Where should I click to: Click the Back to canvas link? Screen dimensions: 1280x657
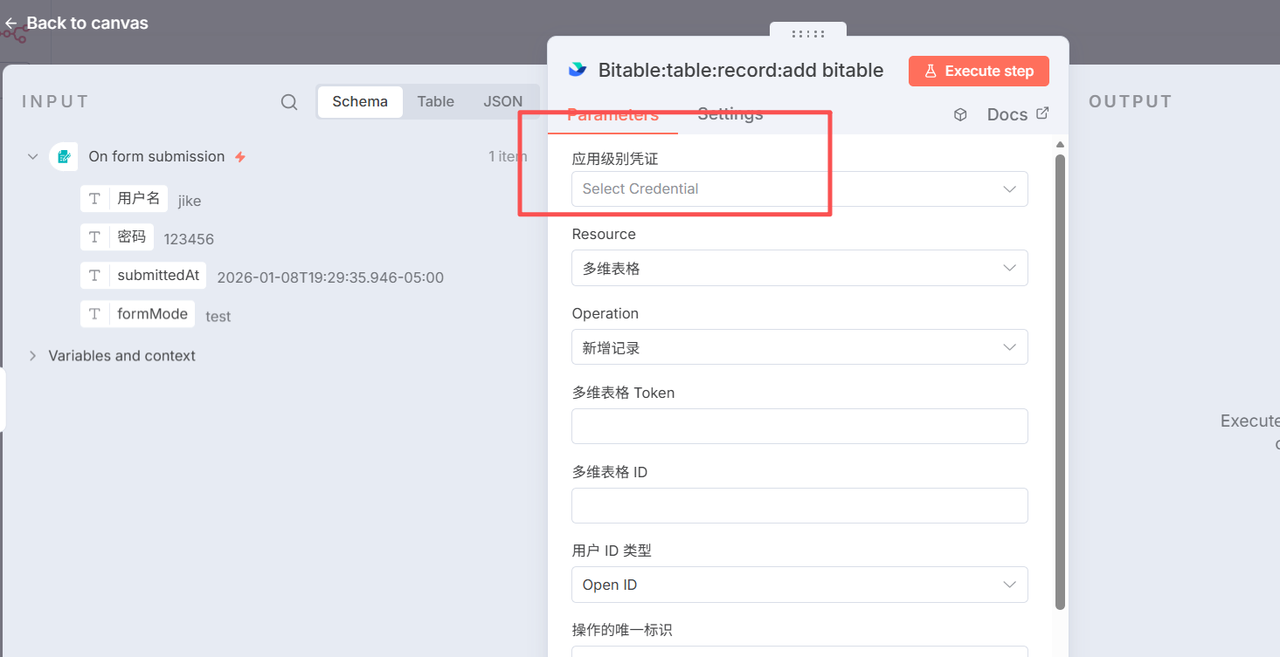coord(77,23)
